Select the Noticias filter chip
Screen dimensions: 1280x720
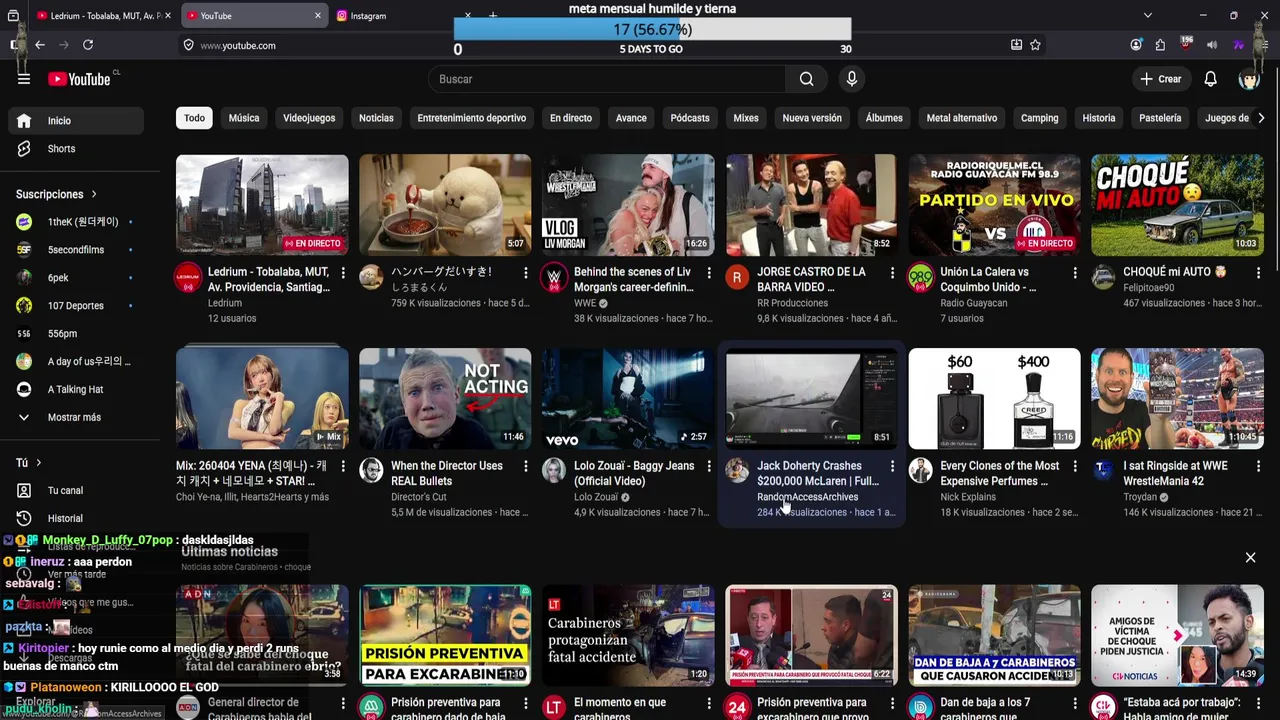tap(376, 118)
